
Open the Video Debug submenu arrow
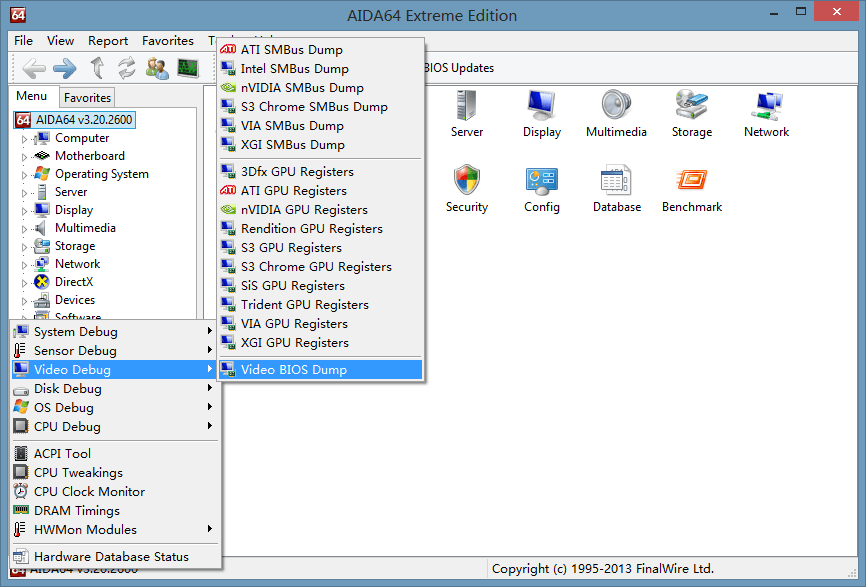(x=210, y=369)
